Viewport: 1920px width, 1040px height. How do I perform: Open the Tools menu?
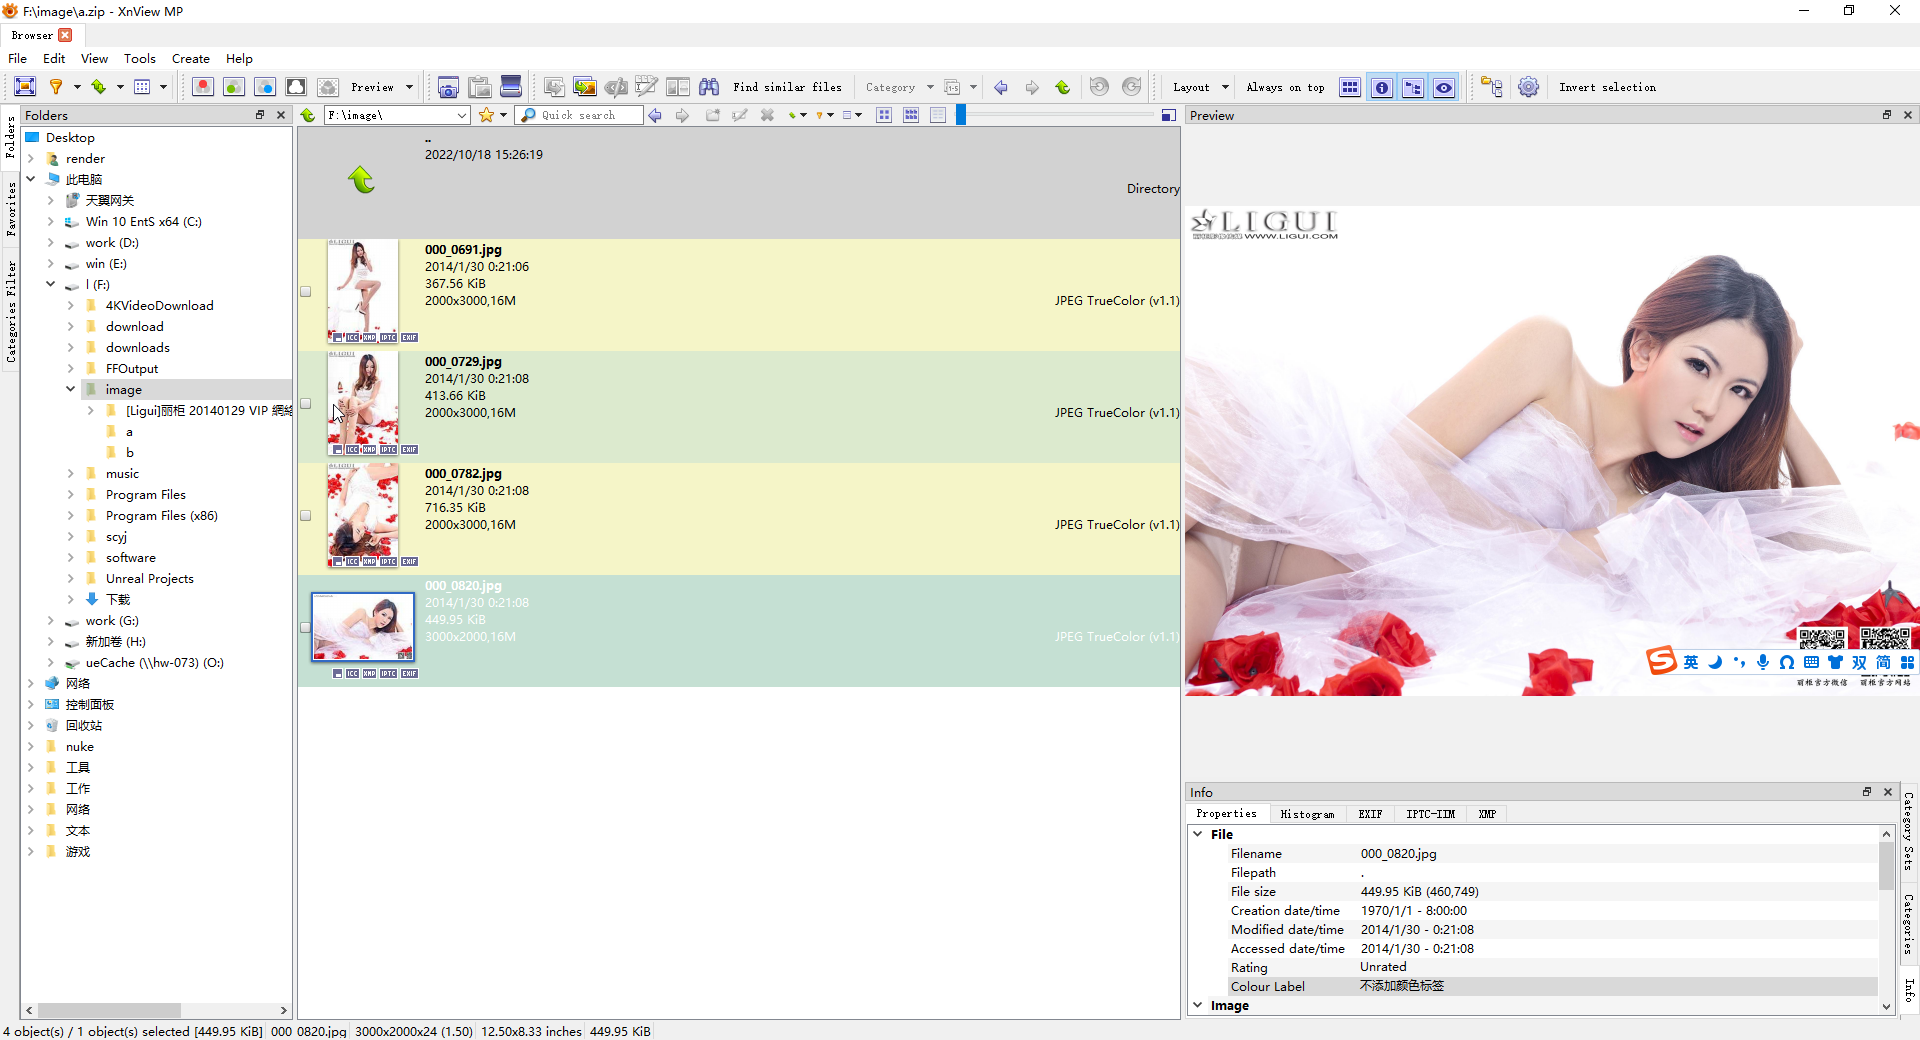tap(139, 59)
